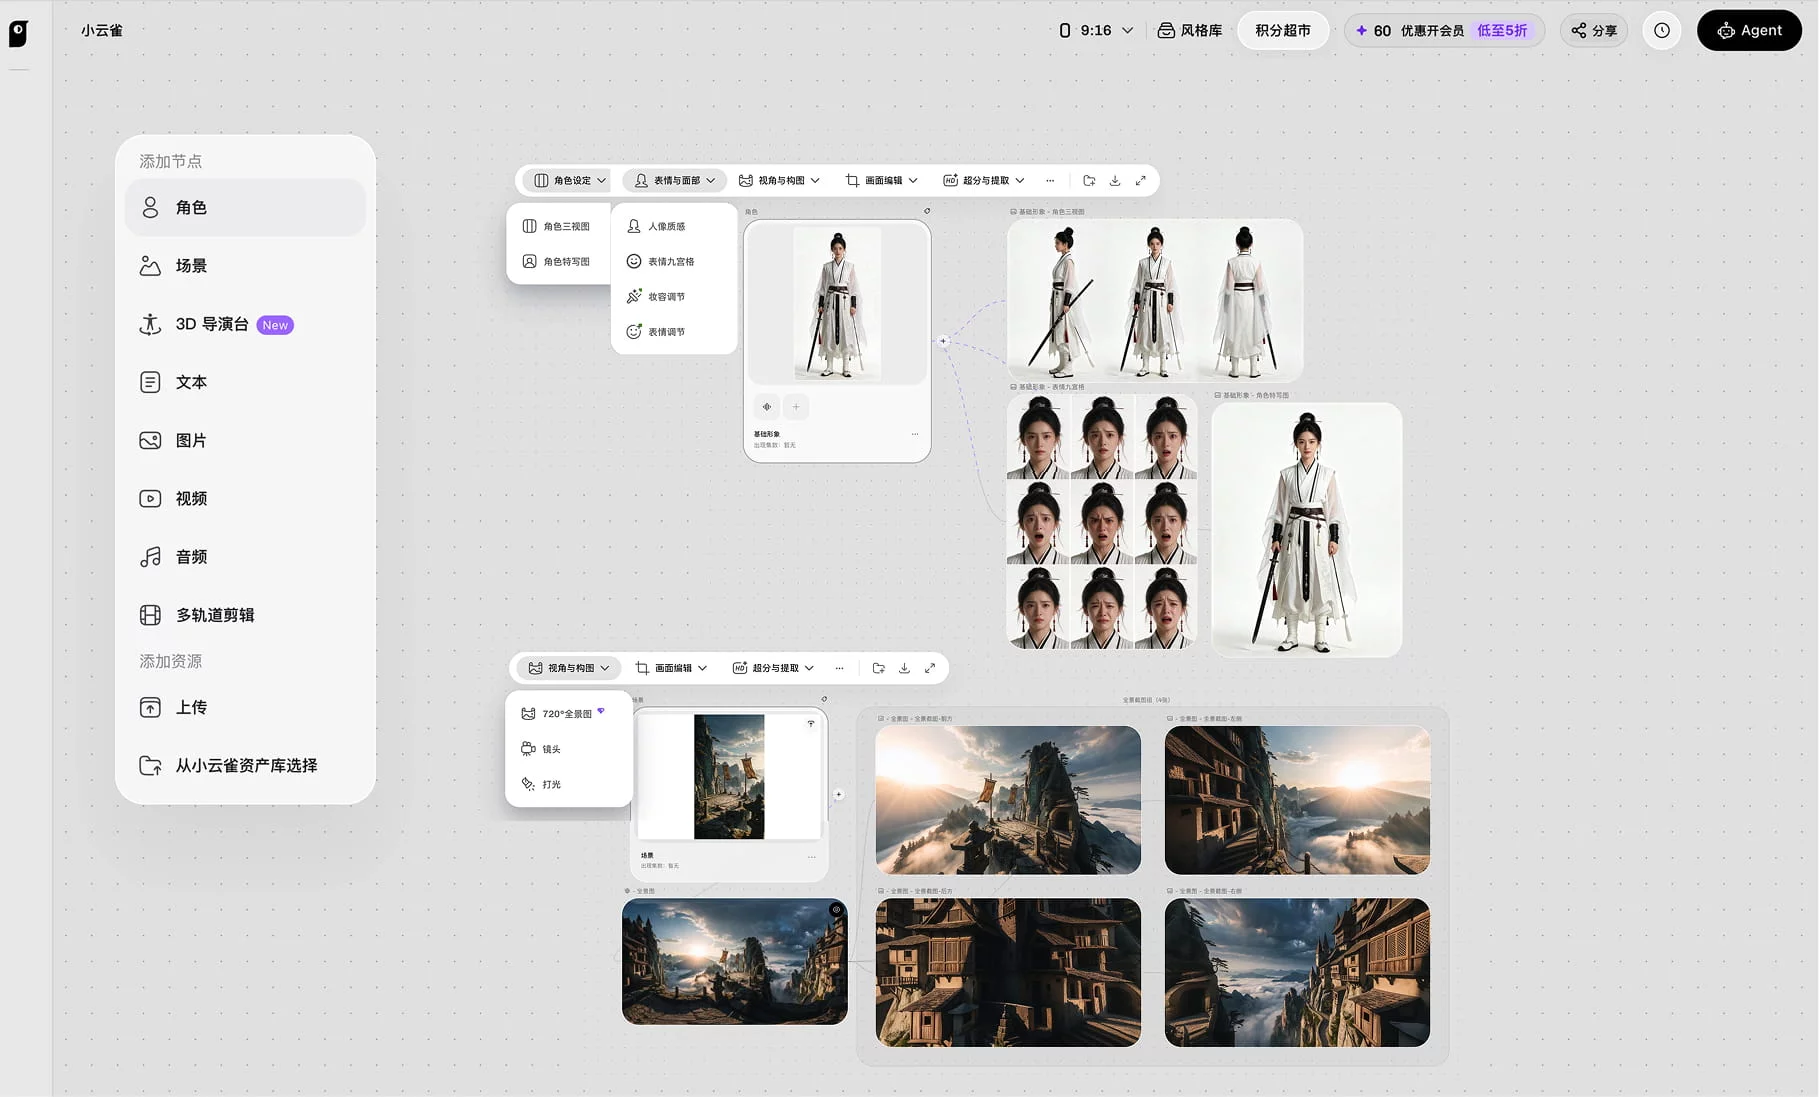This screenshot has width=1819, height=1097.
Task: Expand 画面编辑 in the character toolbar
Action: [882, 180]
